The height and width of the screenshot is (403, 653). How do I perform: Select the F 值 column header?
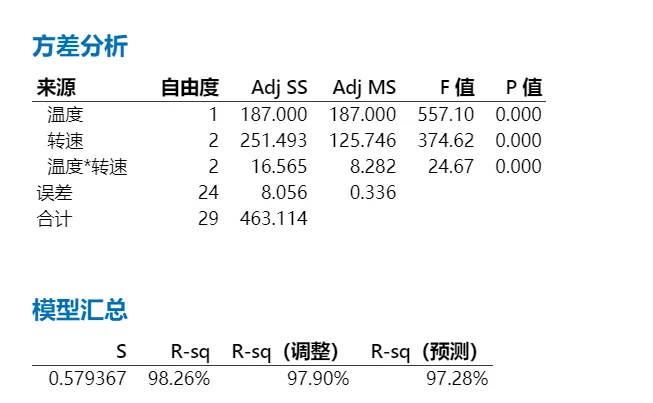tap(457, 87)
